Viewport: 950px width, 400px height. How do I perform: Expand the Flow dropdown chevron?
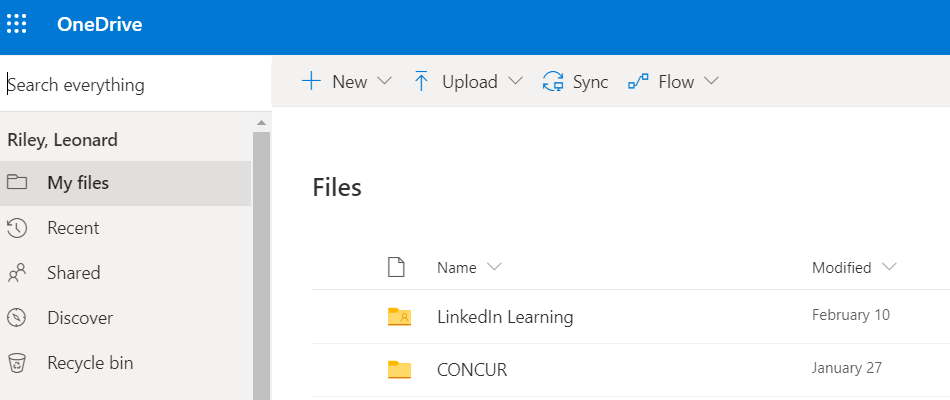tap(711, 81)
